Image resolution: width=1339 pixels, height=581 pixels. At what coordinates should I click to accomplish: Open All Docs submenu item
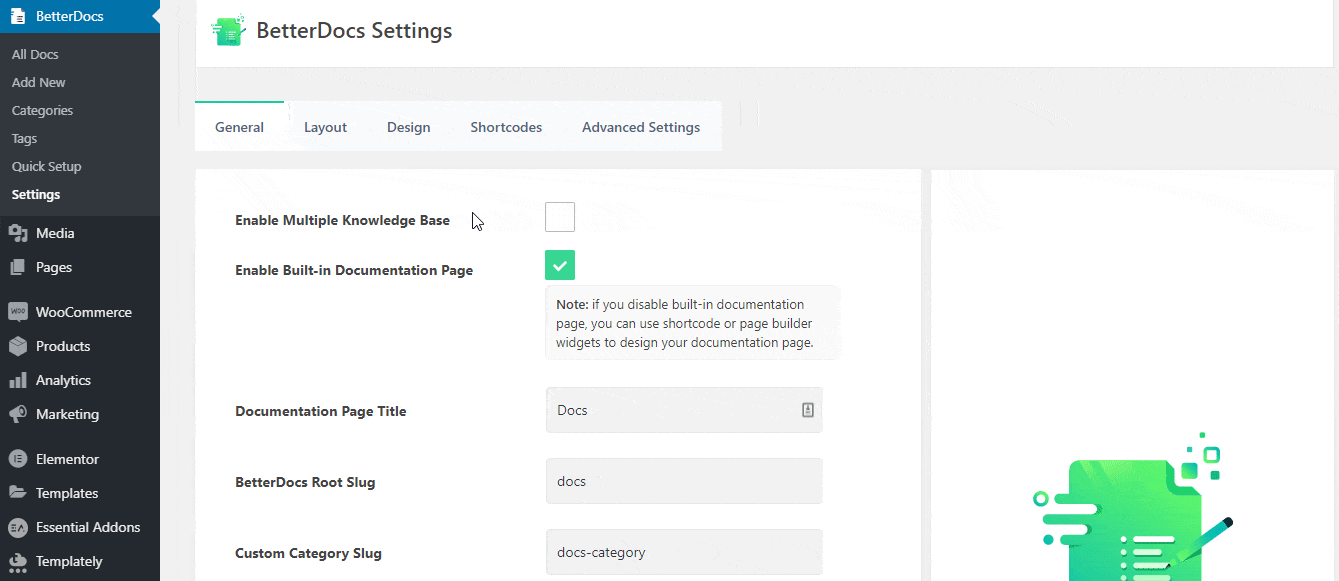pyautogui.click(x=35, y=54)
